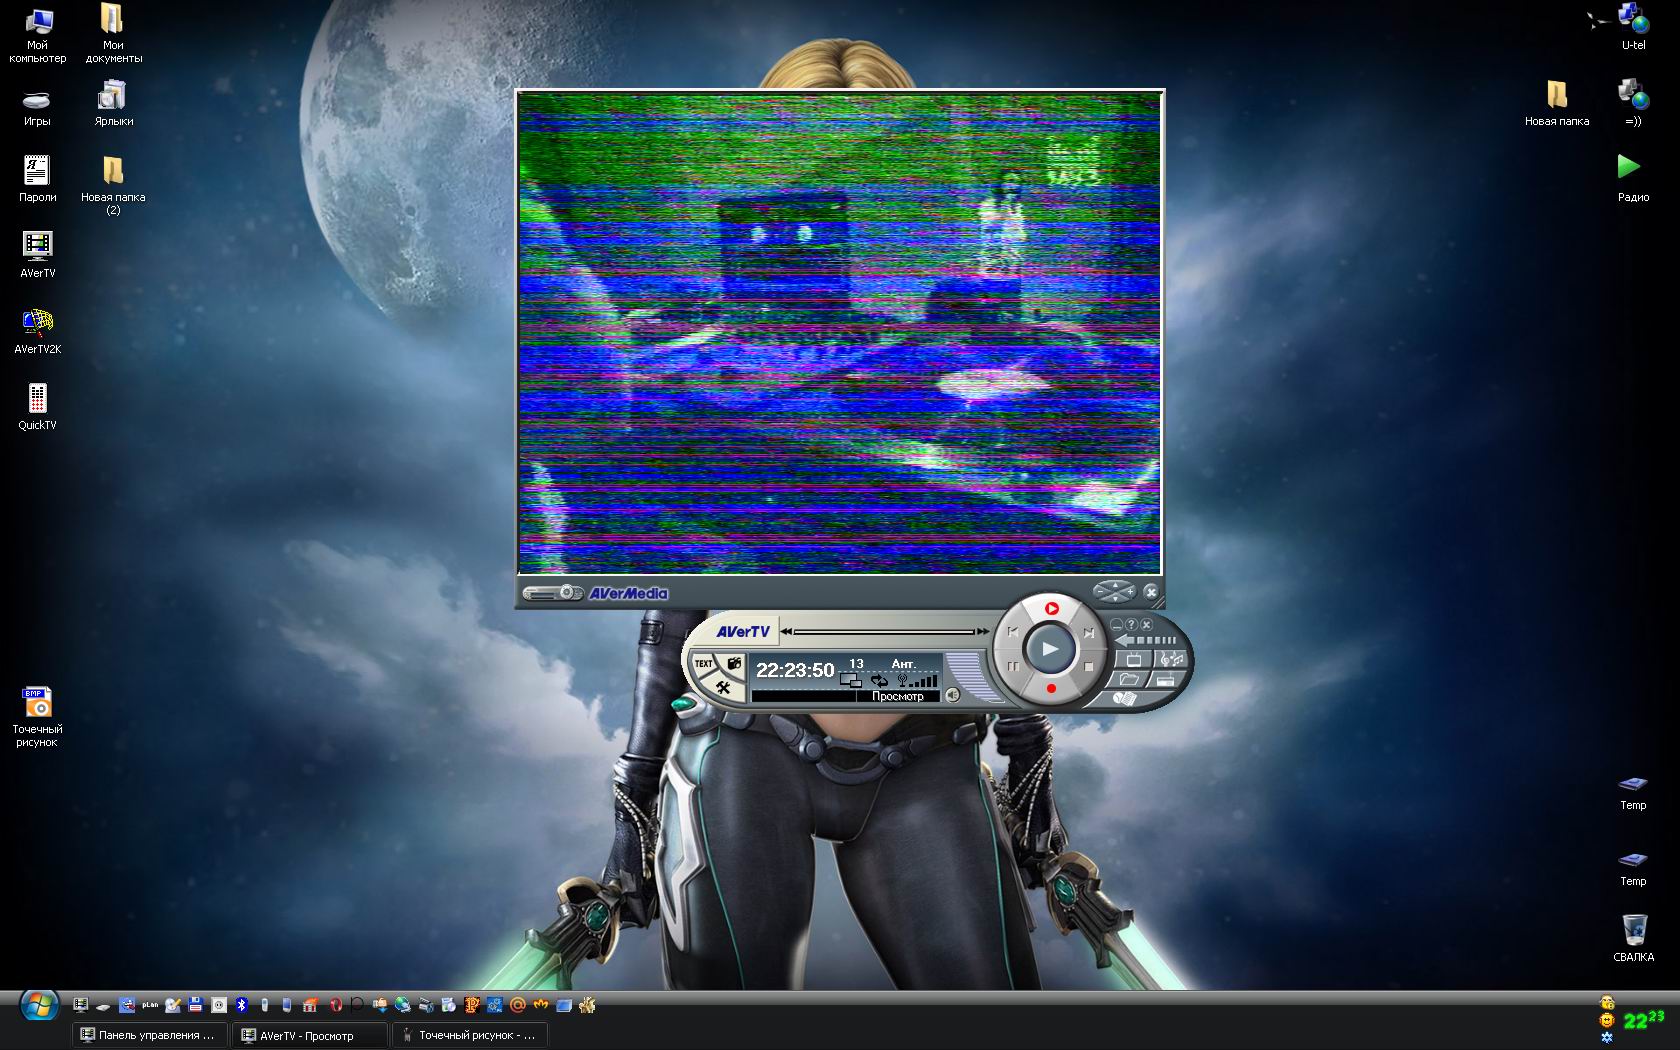1680x1050 pixels.
Task: Switch to Панель управления taskbar button
Action: click(x=149, y=1035)
